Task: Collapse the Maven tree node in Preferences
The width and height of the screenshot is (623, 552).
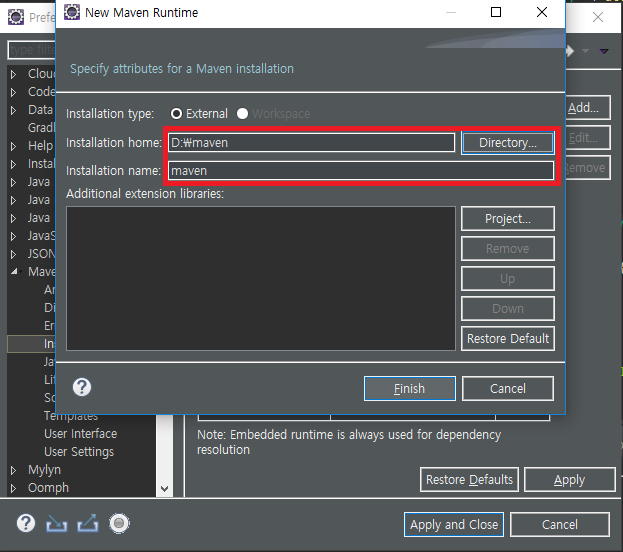Action: coord(14,272)
